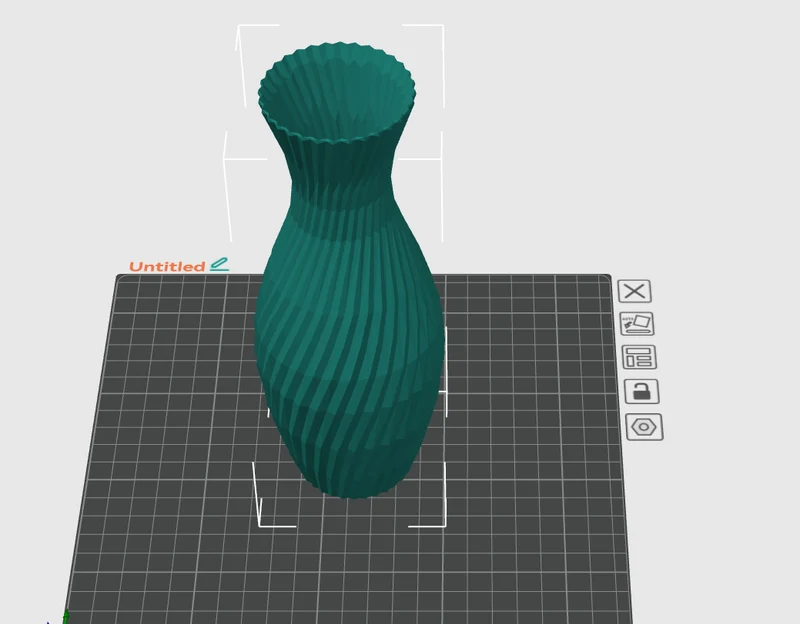Click the green axis gizmo at plate corner
Screen dimensions: 800x624
(65, 616)
